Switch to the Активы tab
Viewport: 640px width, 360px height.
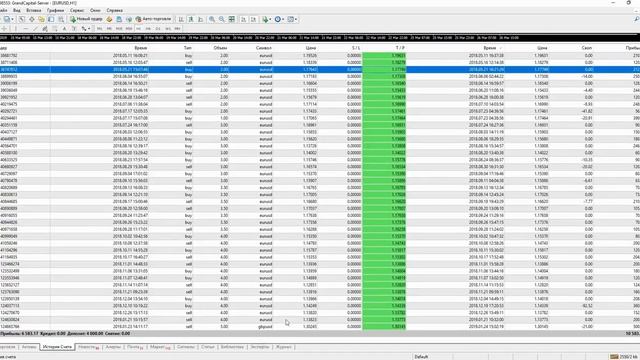point(29,347)
